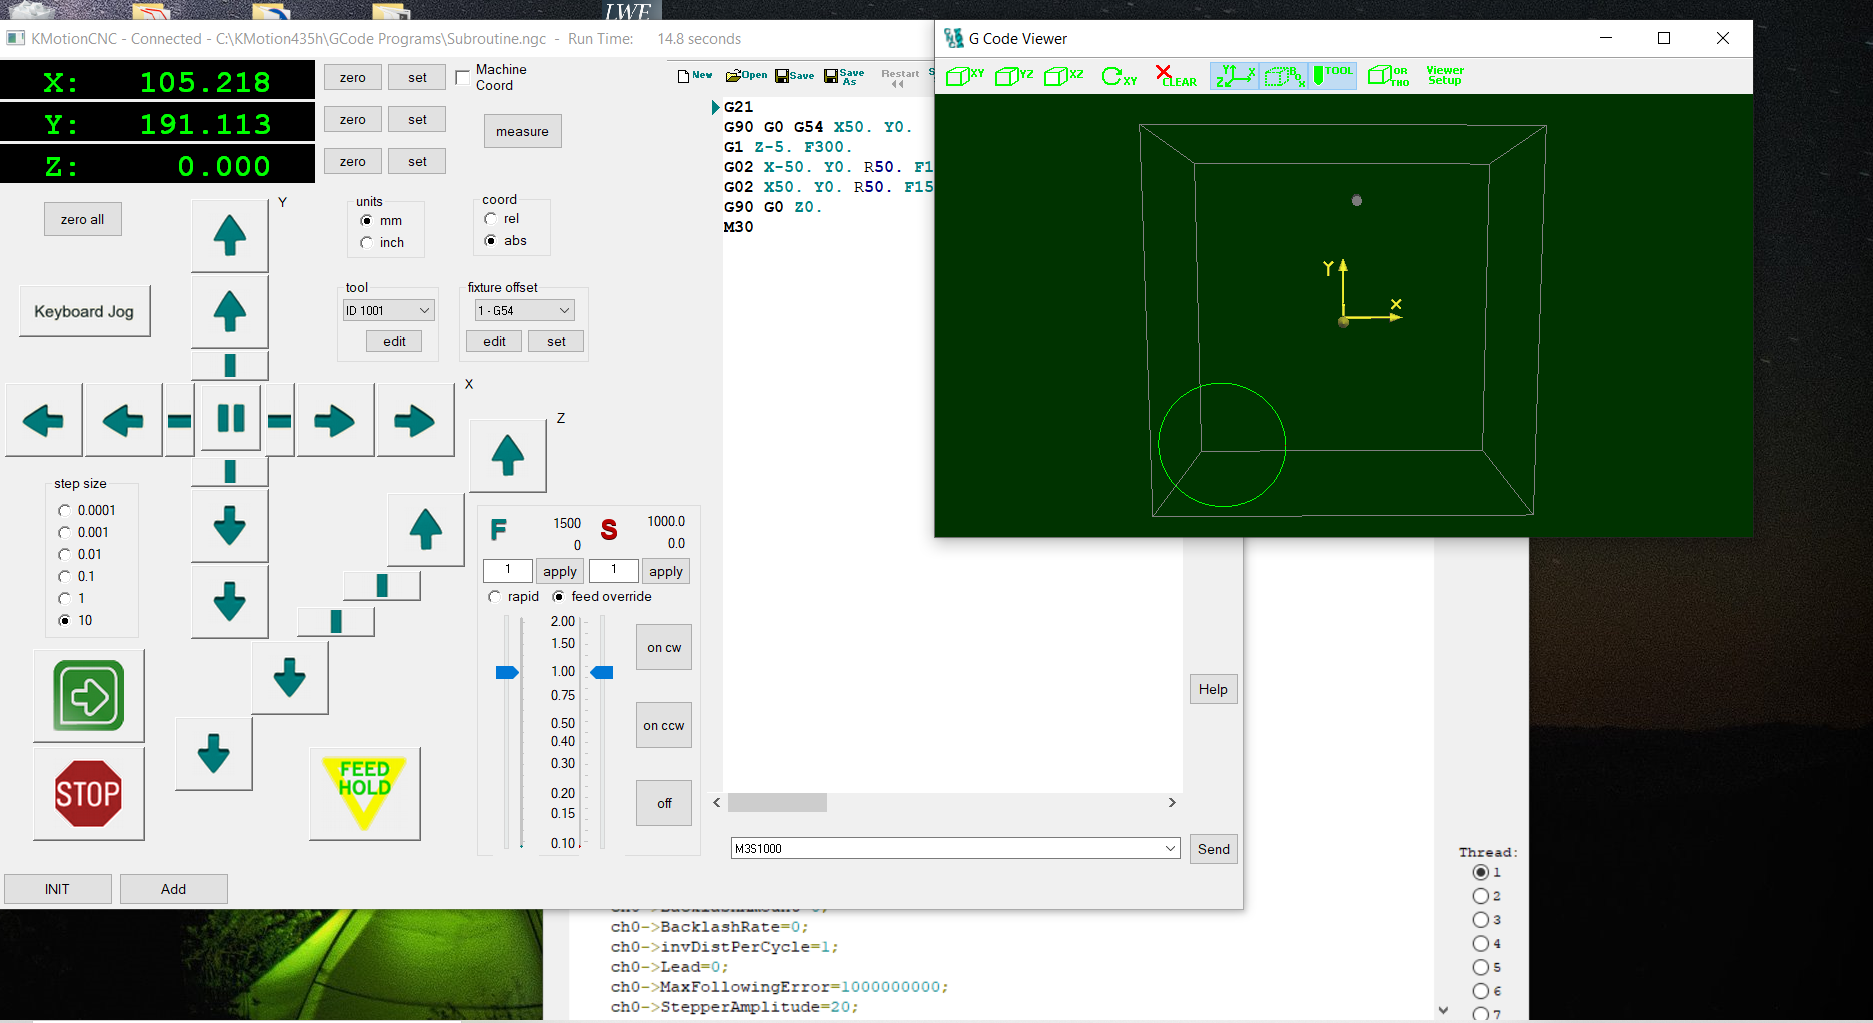Click the measure button
1873x1023 pixels.
point(522,132)
